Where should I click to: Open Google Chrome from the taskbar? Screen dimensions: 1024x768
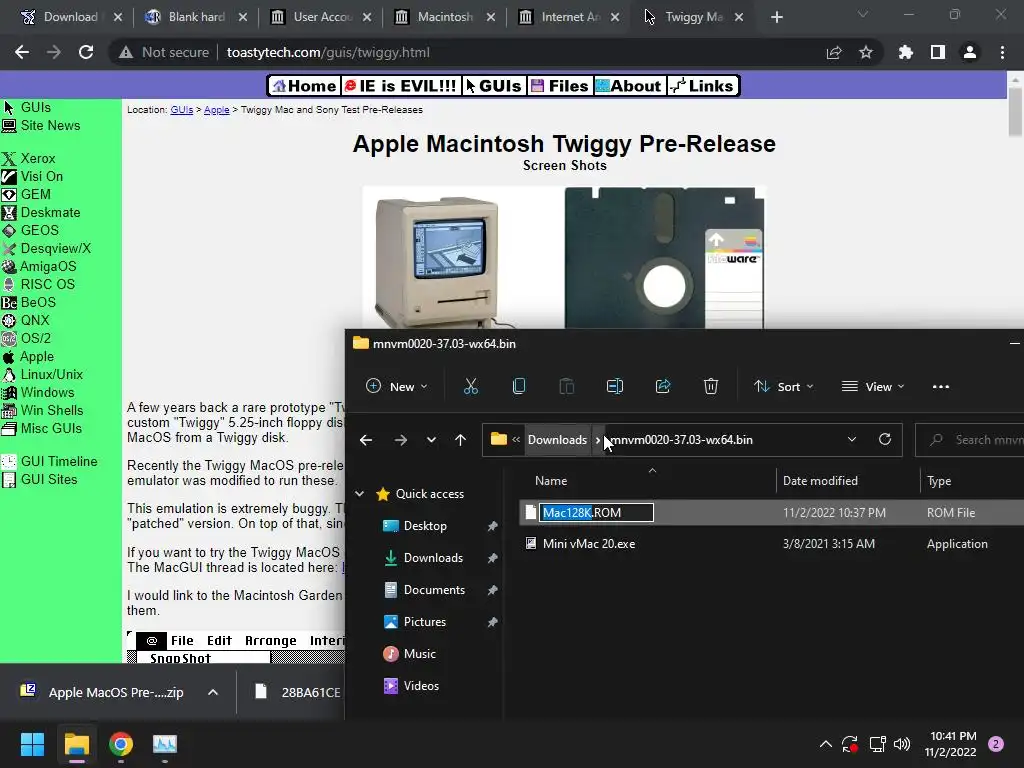[121, 744]
